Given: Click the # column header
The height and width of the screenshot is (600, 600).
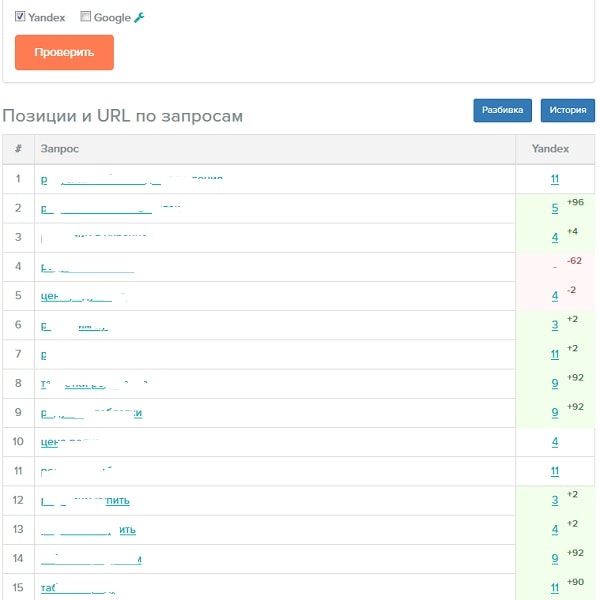Looking at the screenshot, I should tap(18, 149).
